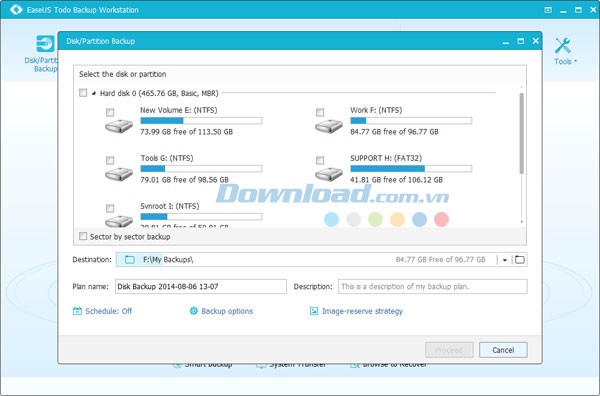Check SUPPORT H: partition checkbox

pyautogui.click(x=320, y=160)
